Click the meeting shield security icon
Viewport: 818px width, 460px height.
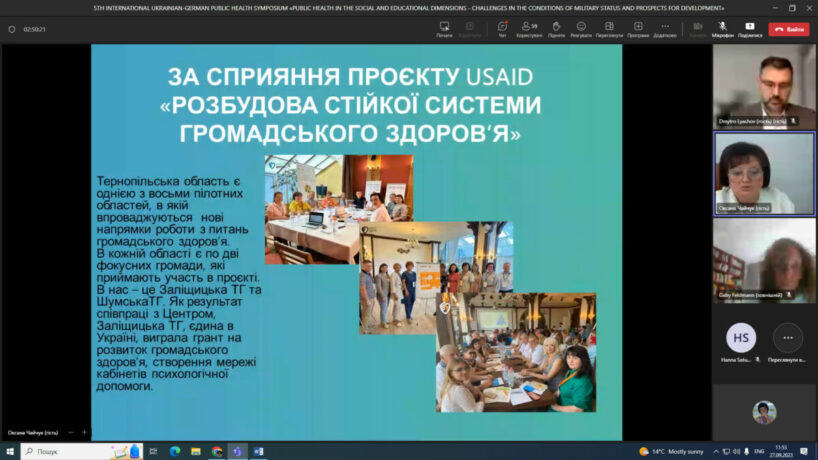tap(11, 29)
